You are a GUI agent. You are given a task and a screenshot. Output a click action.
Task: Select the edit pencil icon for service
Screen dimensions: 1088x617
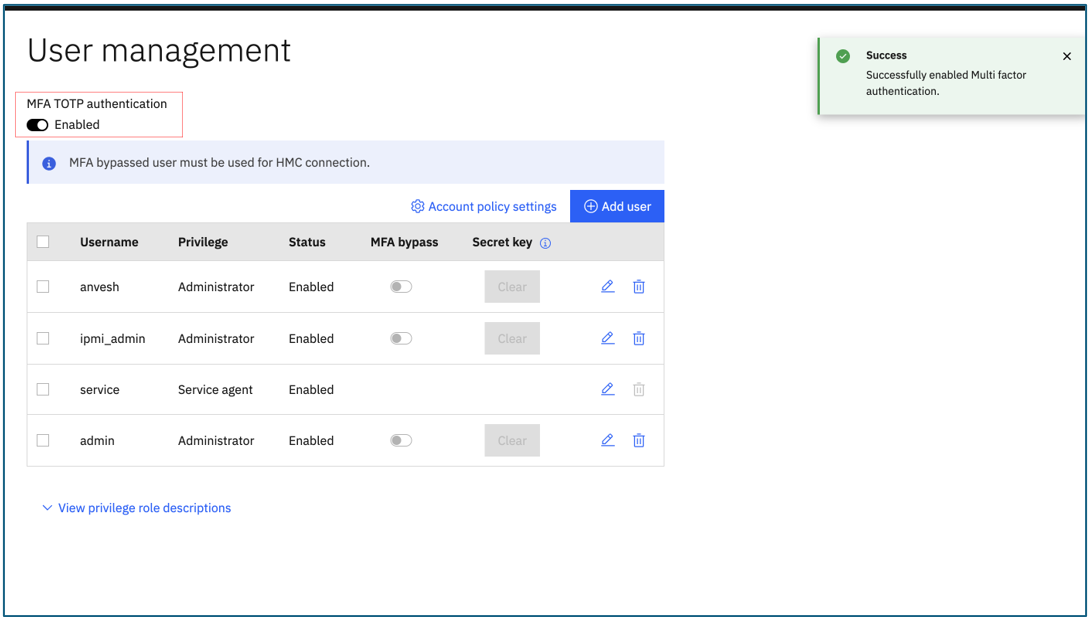607,389
